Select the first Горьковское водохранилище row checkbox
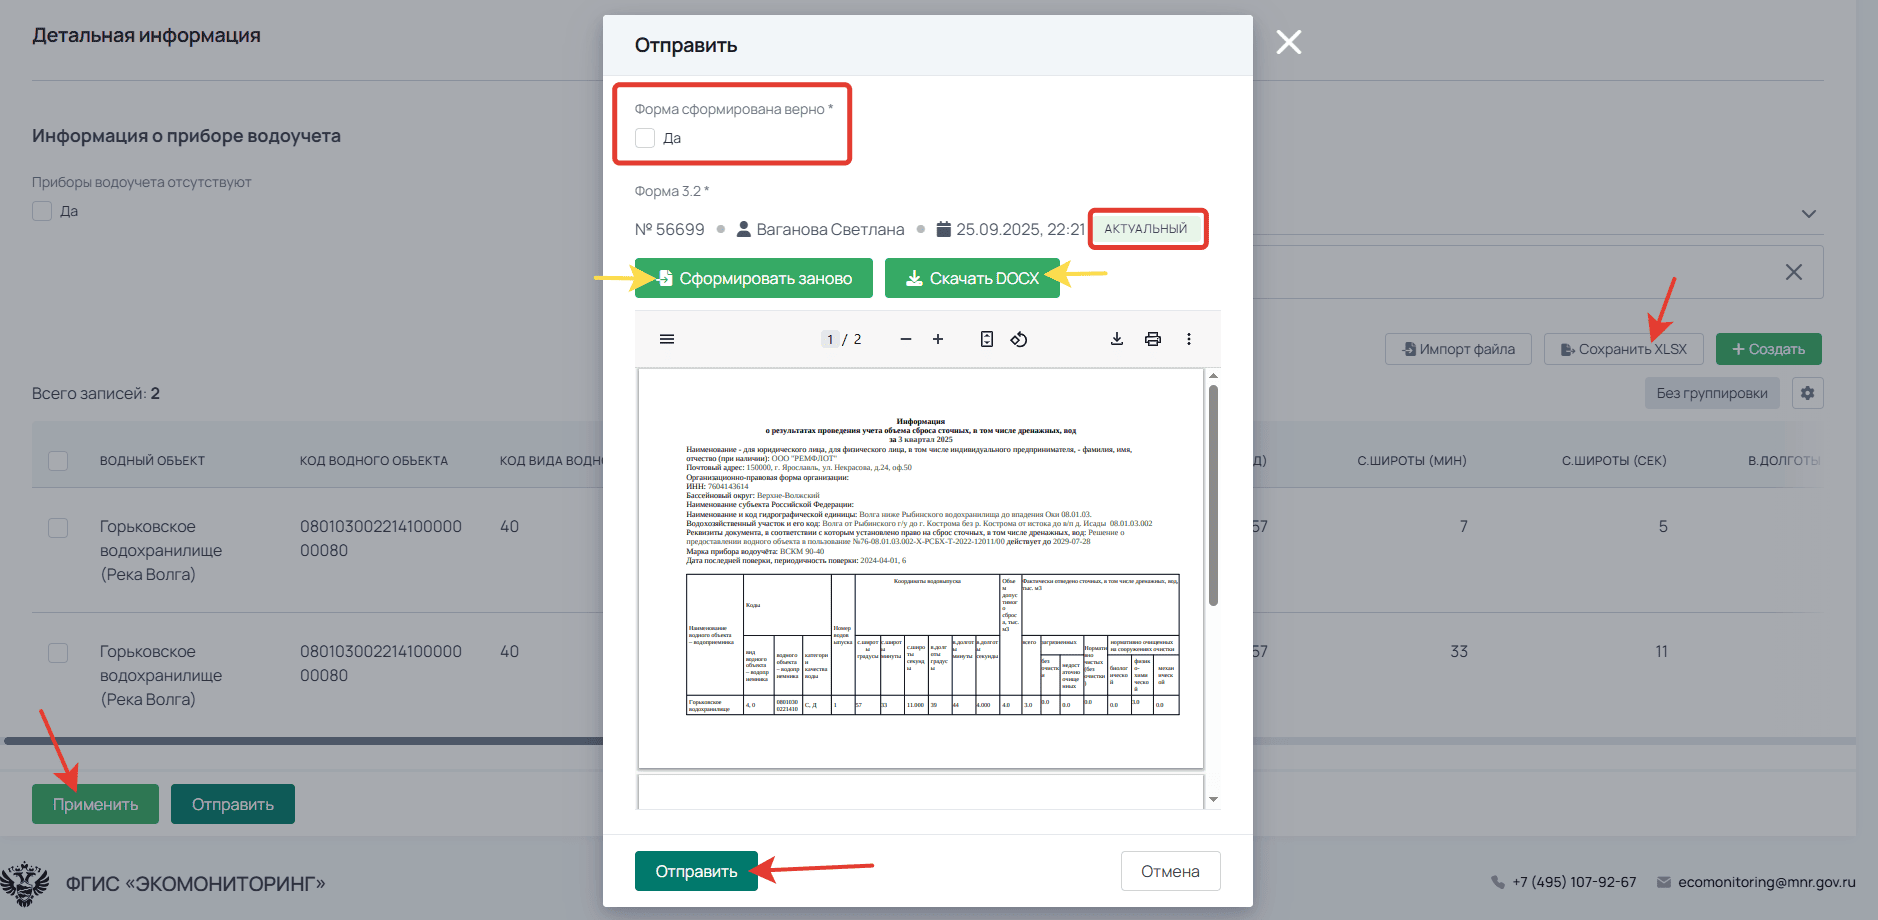The height and width of the screenshot is (920, 1878). pyautogui.click(x=58, y=527)
